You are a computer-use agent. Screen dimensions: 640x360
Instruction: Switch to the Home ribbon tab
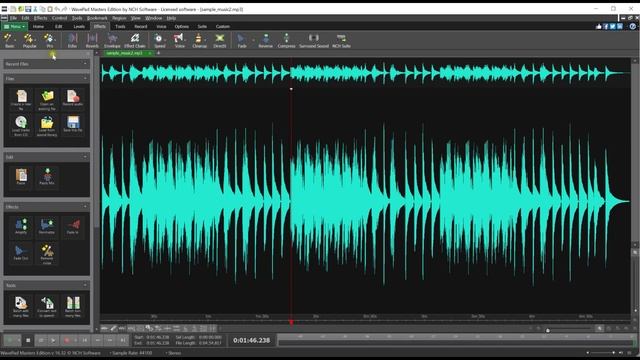point(38,27)
